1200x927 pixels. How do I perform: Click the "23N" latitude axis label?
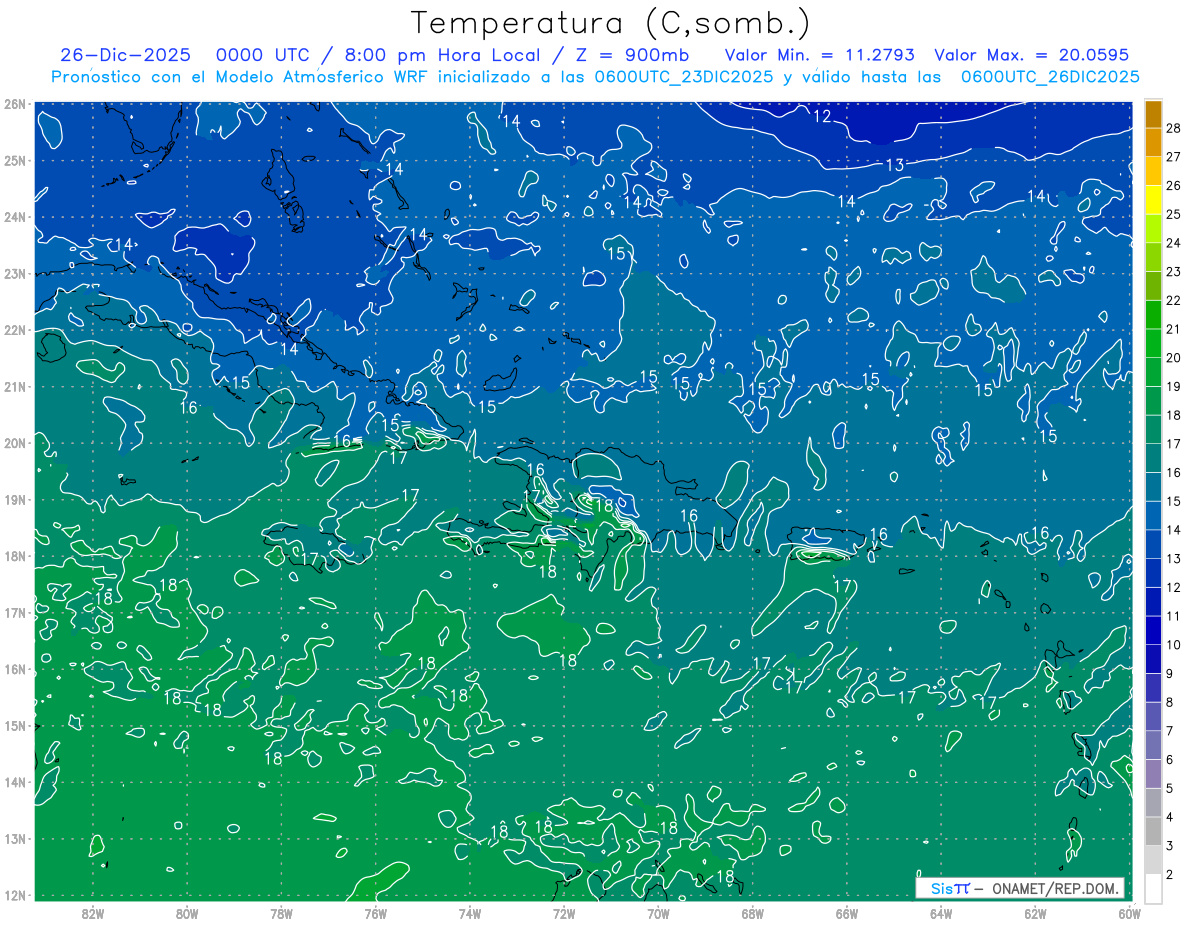[14, 273]
